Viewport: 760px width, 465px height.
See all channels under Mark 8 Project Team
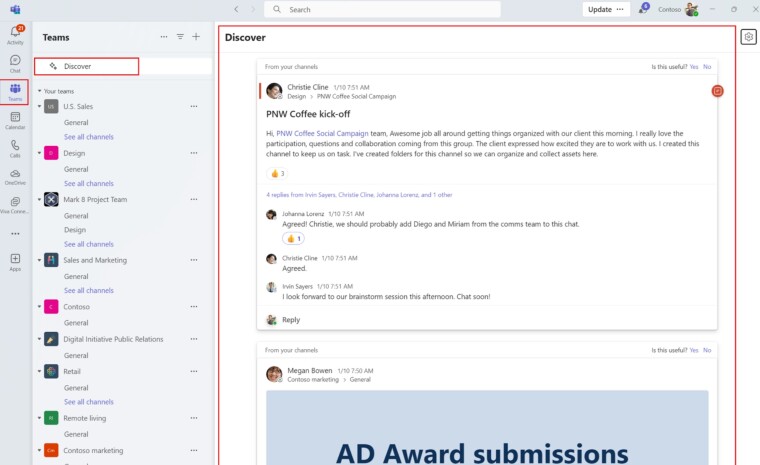click(89, 244)
